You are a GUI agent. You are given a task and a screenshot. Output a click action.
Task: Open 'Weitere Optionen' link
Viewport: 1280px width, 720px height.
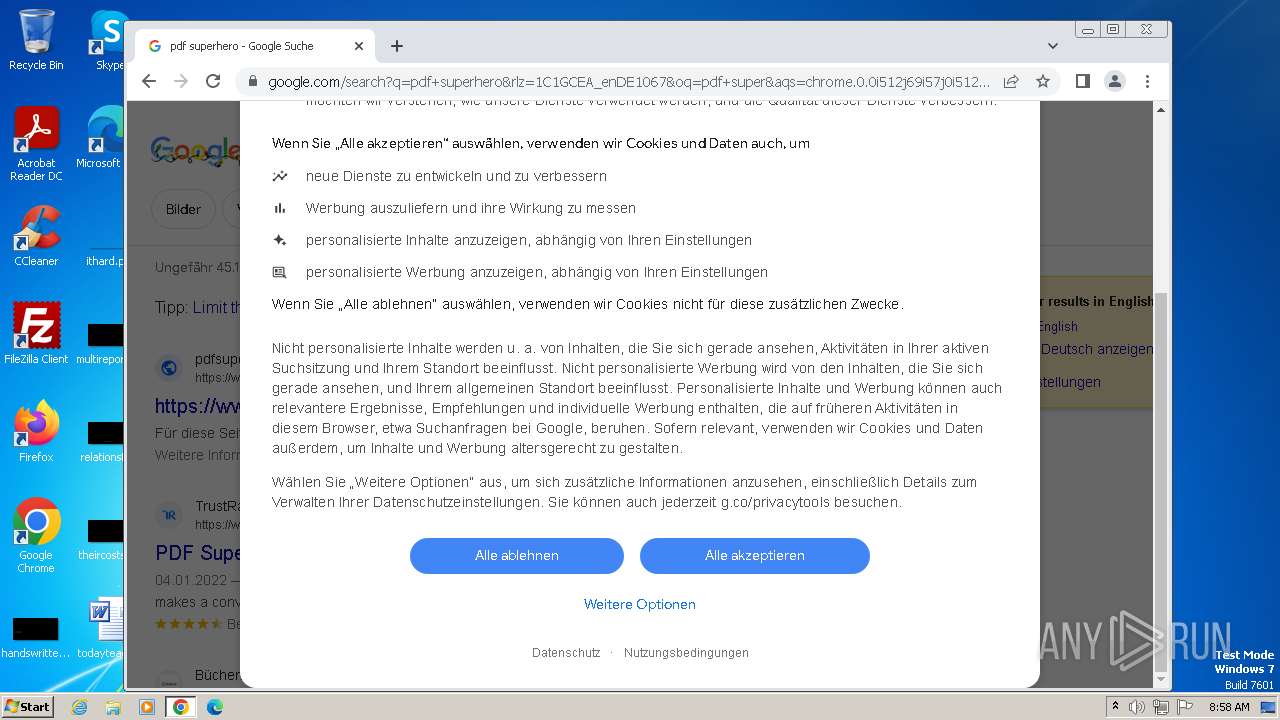coord(640,604)
